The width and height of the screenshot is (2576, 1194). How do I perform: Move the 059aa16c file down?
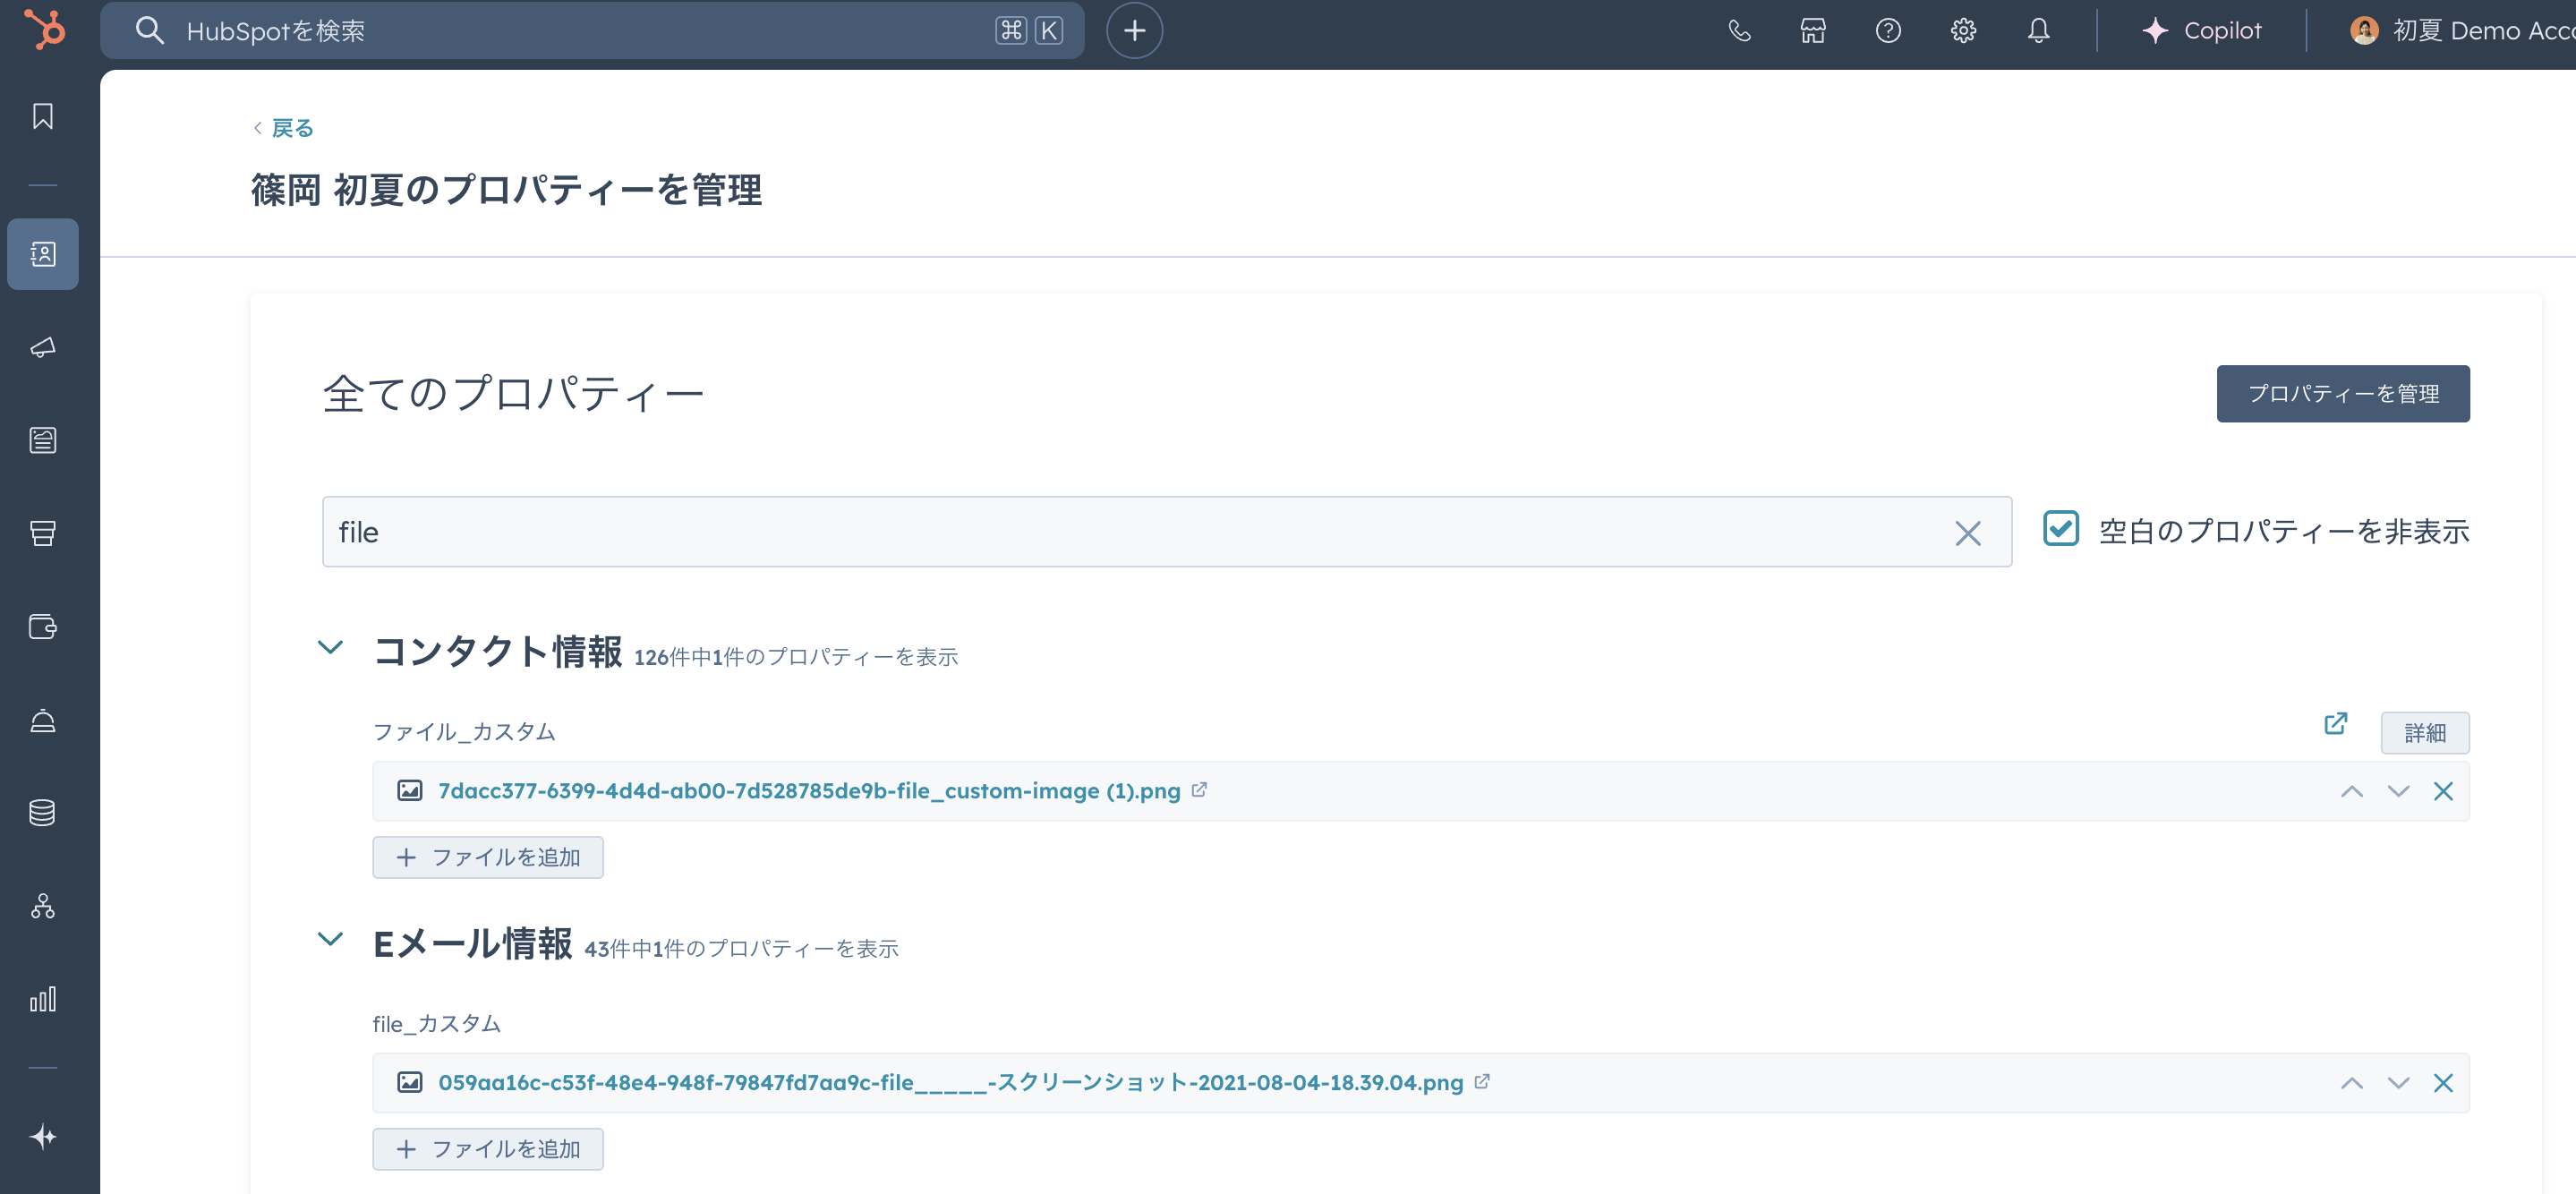point(2397,1083)
